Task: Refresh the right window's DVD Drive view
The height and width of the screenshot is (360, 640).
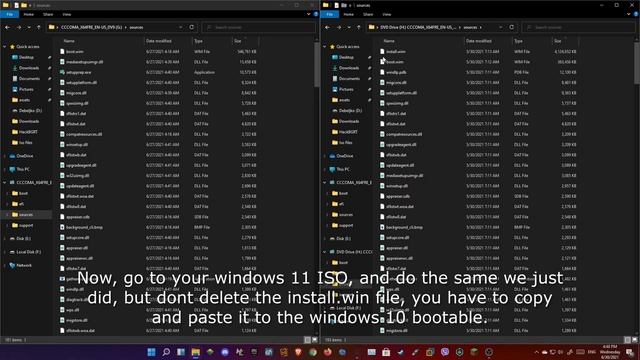Action: (x=511, y=27)
